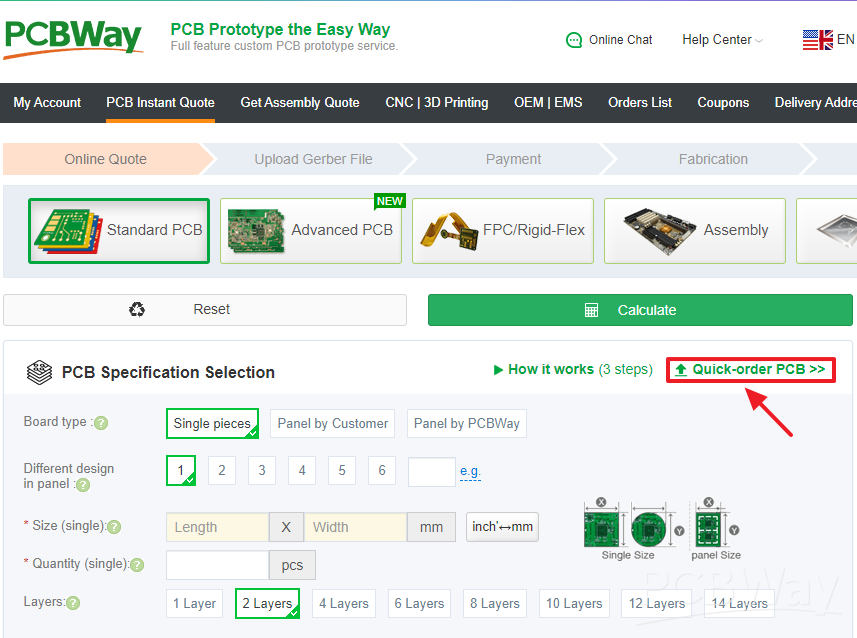This screenshot has width=857, height=638.
Task: Open Quick-order PCB page
Action: click(x=750, y=369)
